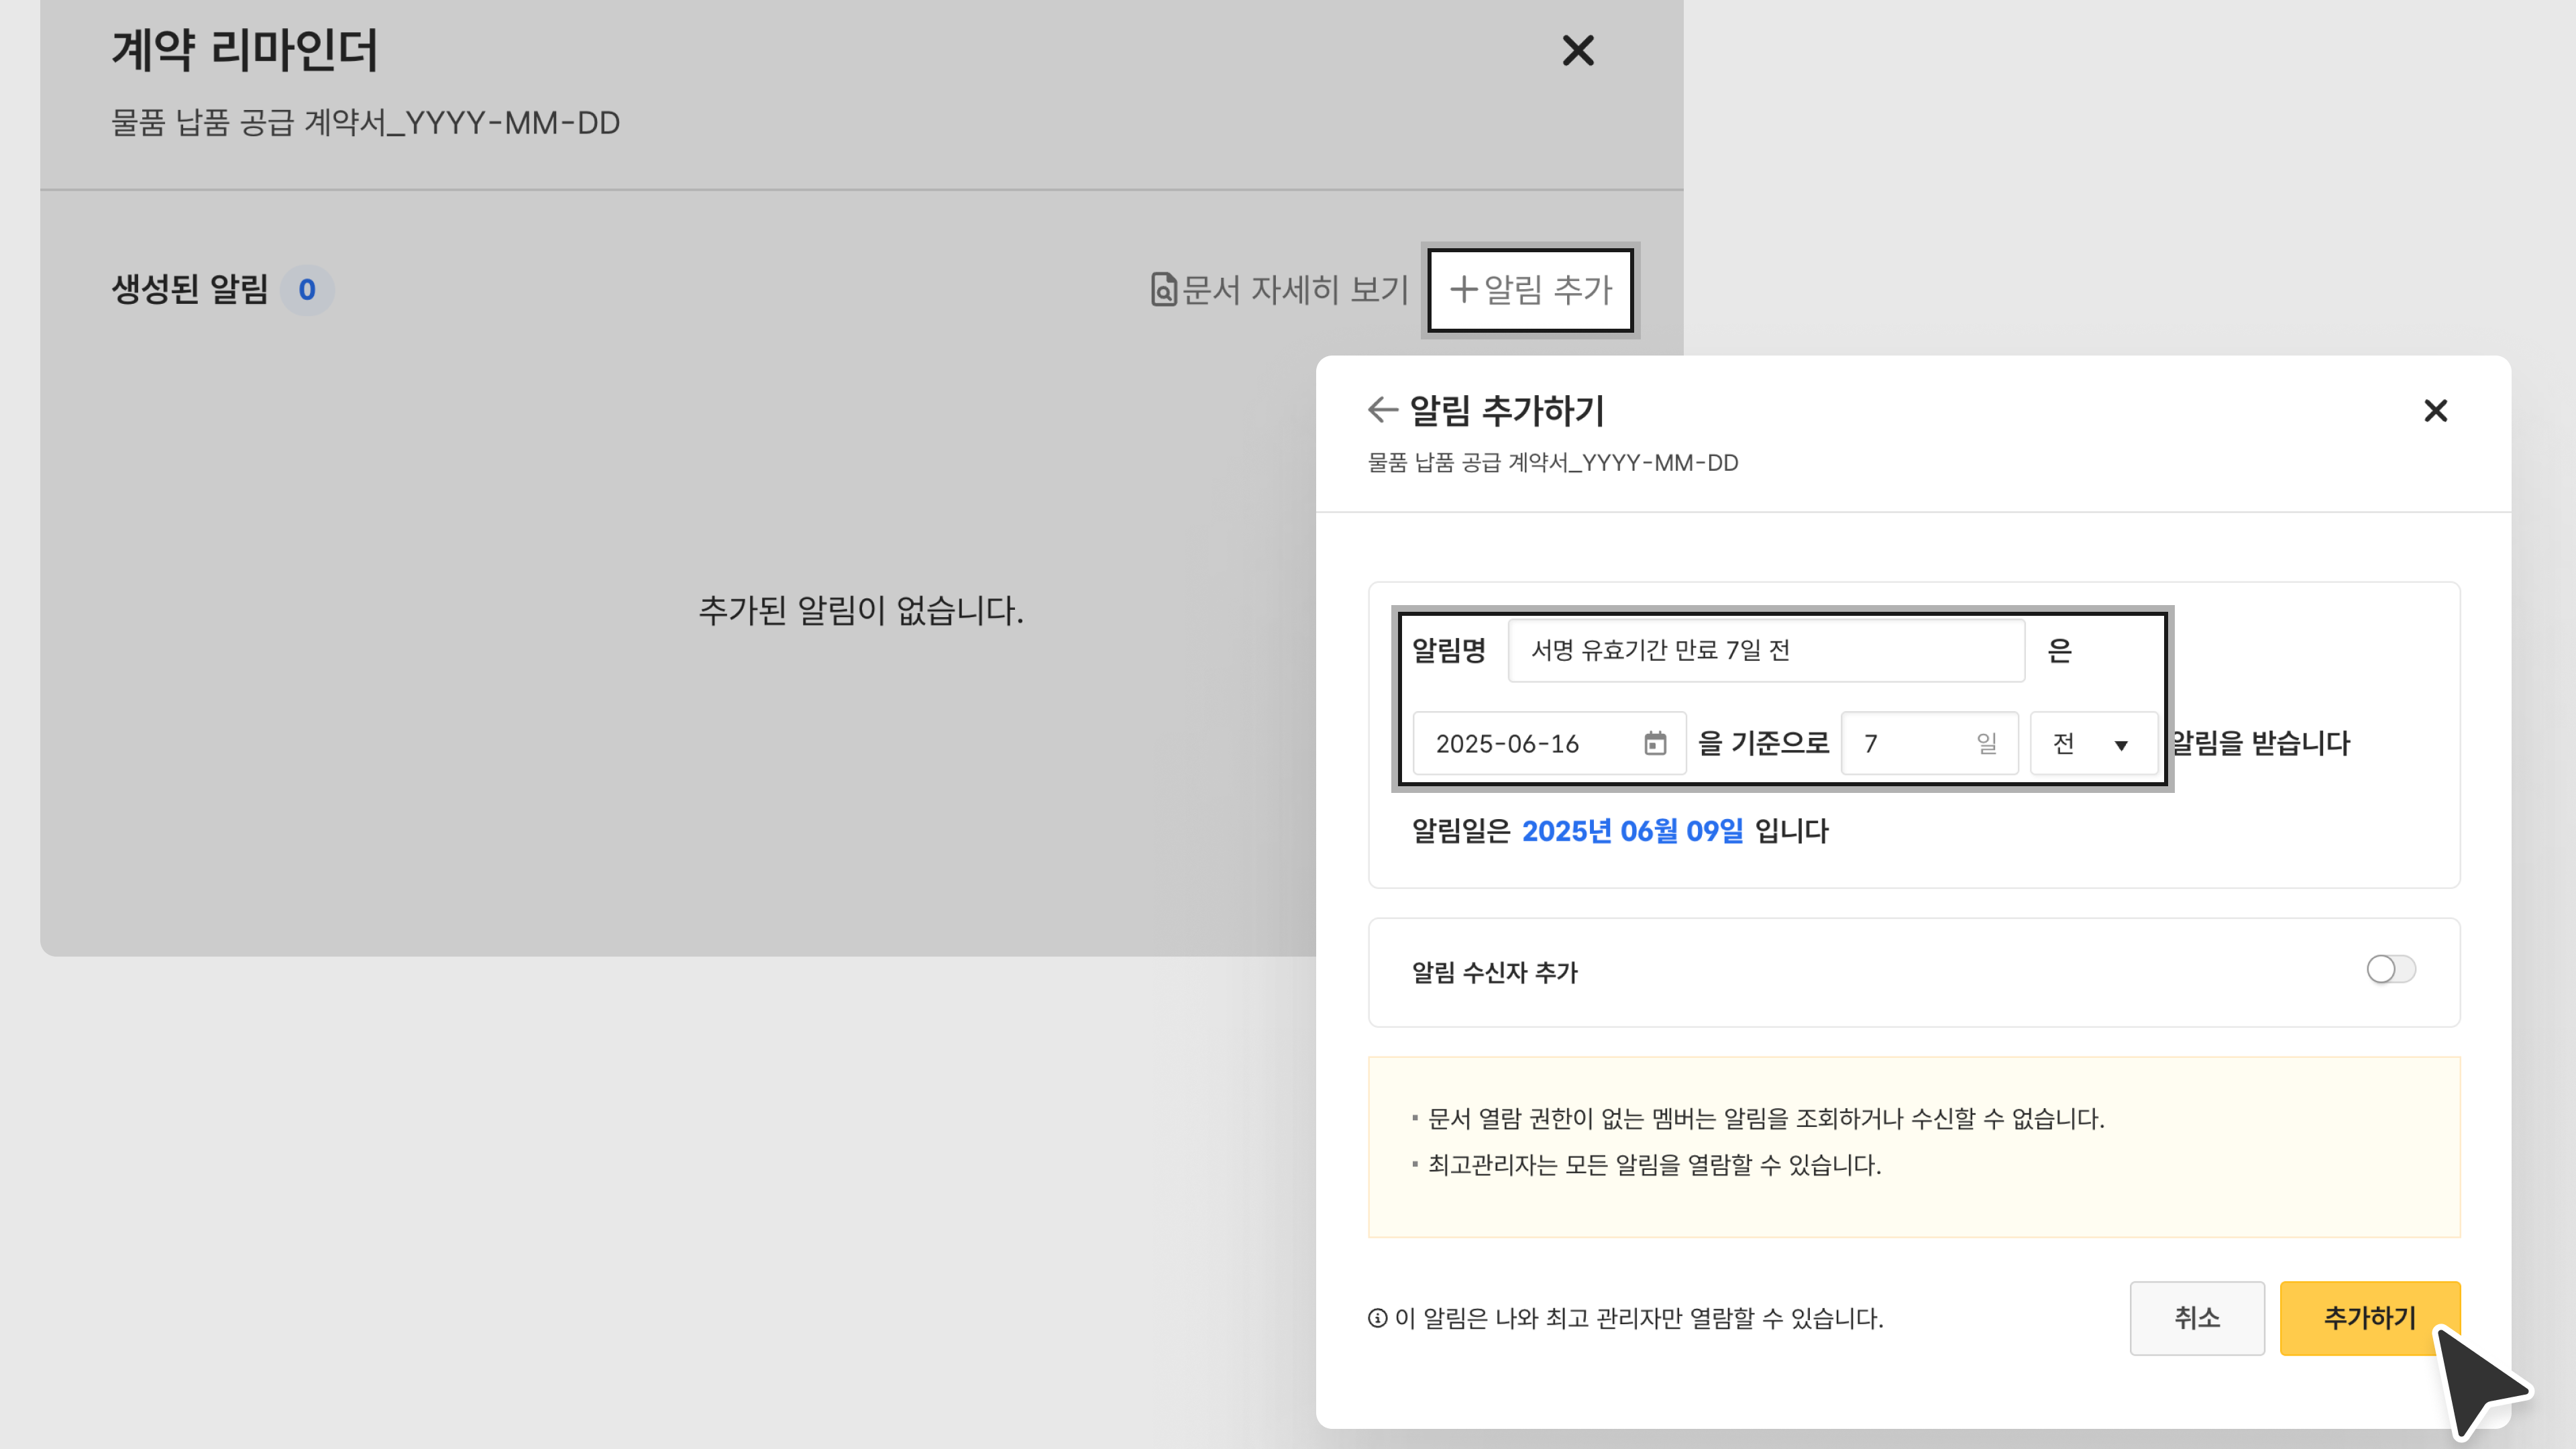Click the document icon in 문서 자세히 보기
This screenshot has width=2576, height=1449.
(x=1163, y=290)
